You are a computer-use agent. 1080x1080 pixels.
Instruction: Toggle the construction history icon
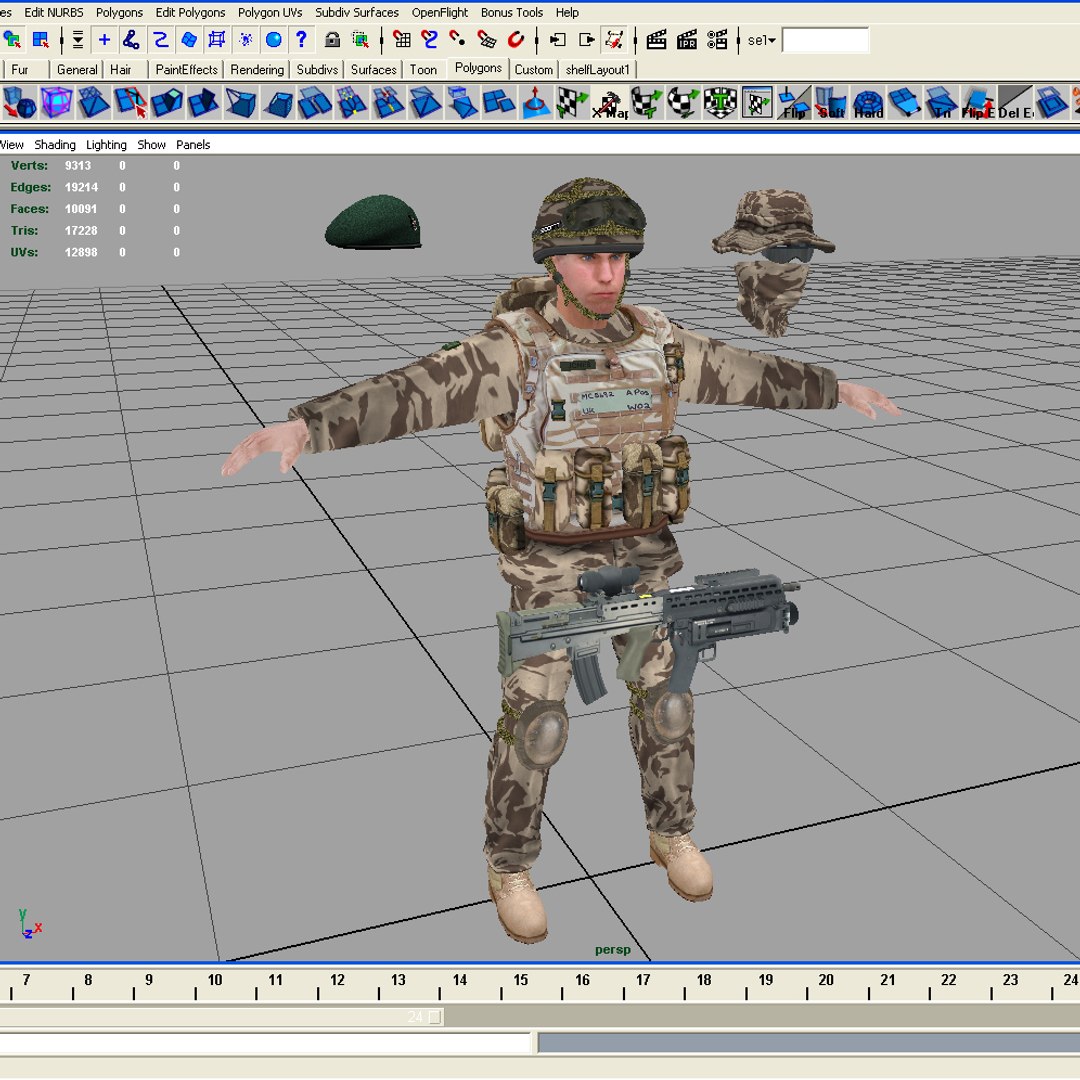tap(614, 40)
